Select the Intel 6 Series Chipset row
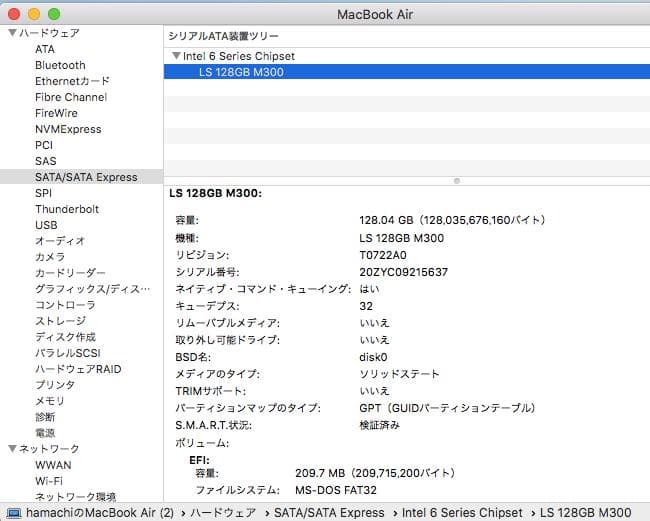The image size is (650, 521). click(x=407, y=56)
